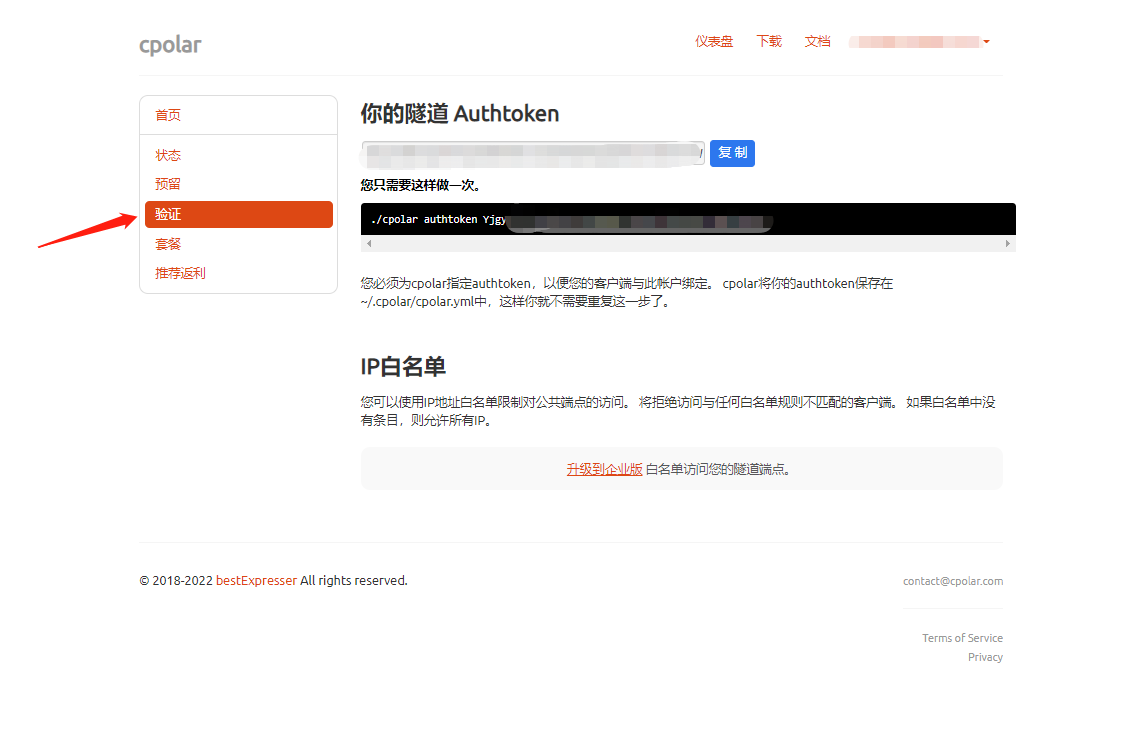
Task: Open the bestExpresser link
Action: click(x=256, y=581)
